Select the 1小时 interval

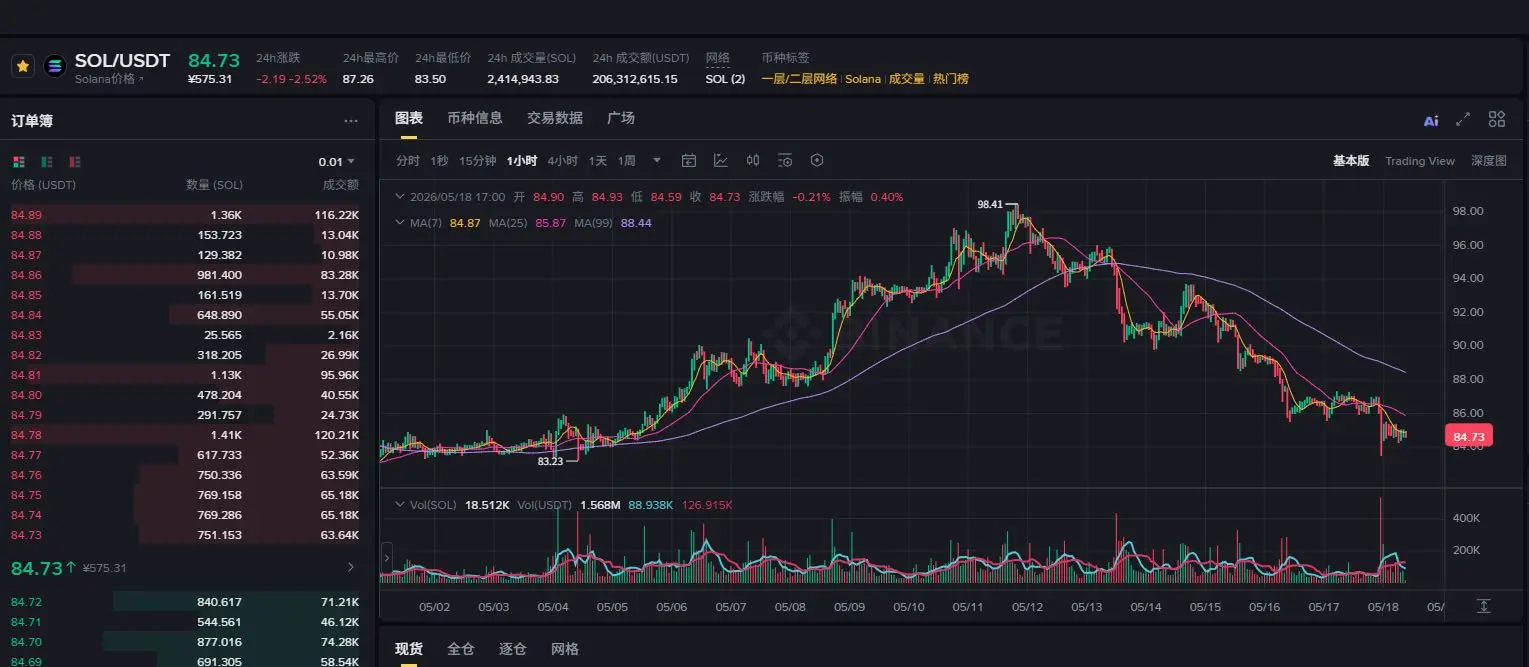(522, 161)
